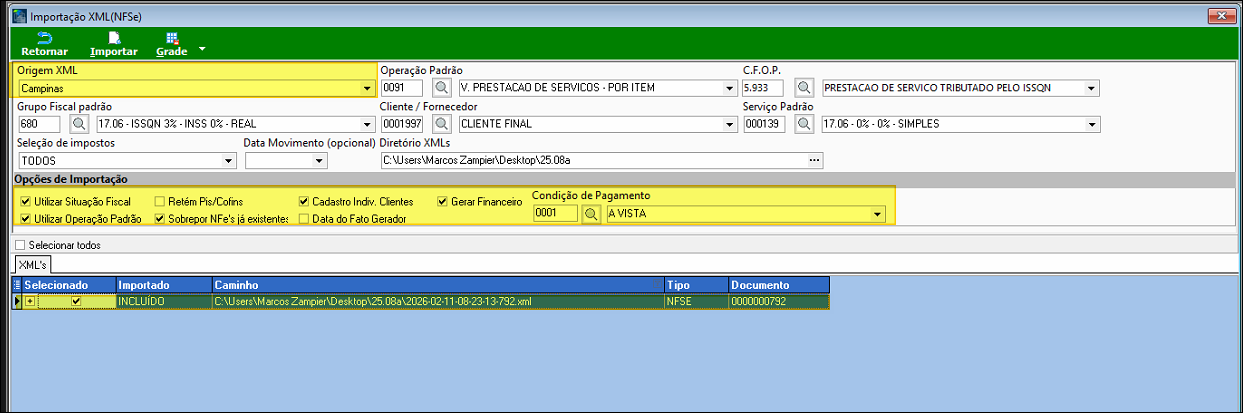1243x413 pixels.
Task: Click the NFSE type cell
Action: tap(696, 301)
